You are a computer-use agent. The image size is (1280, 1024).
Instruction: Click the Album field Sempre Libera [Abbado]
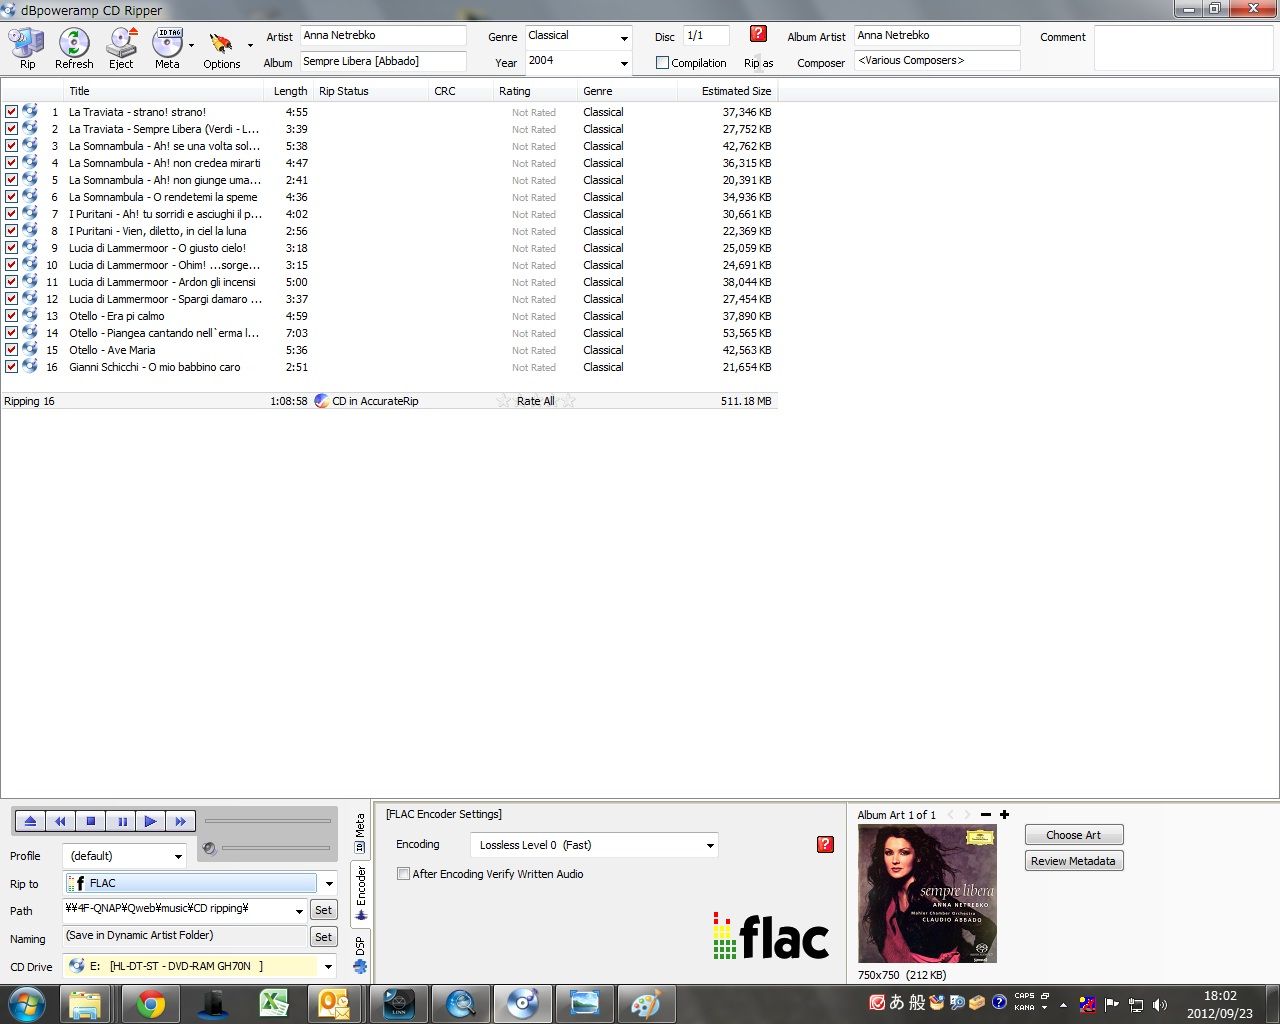(x=384, y=61)
